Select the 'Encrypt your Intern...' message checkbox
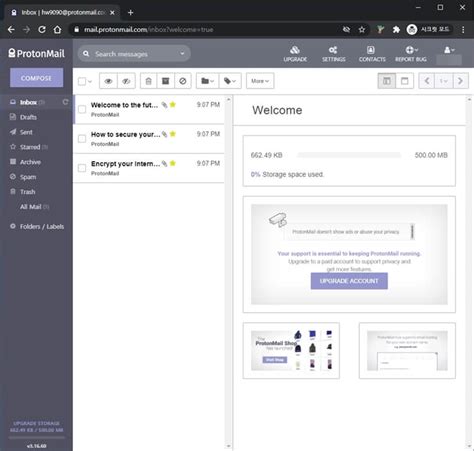 click(82, 168)
